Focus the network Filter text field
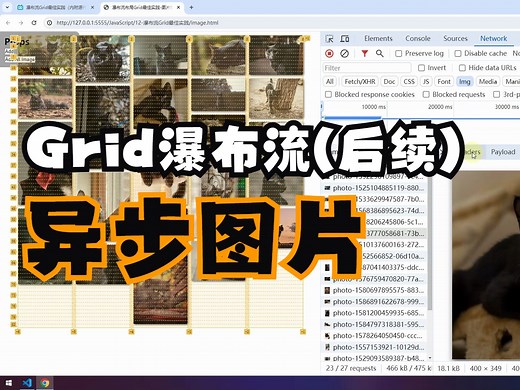The width and height of the screenshot is (520, 390). click(x=367, y=68)
